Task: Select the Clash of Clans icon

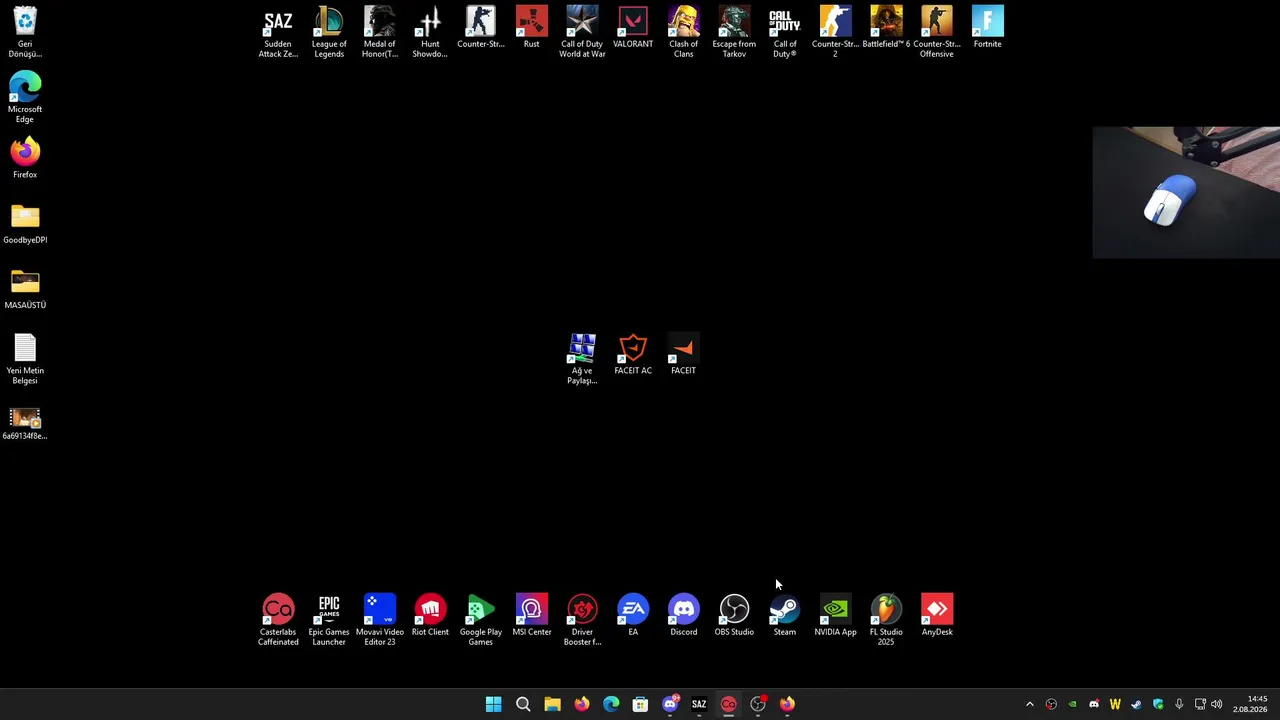Action: [x=683, y=32]
